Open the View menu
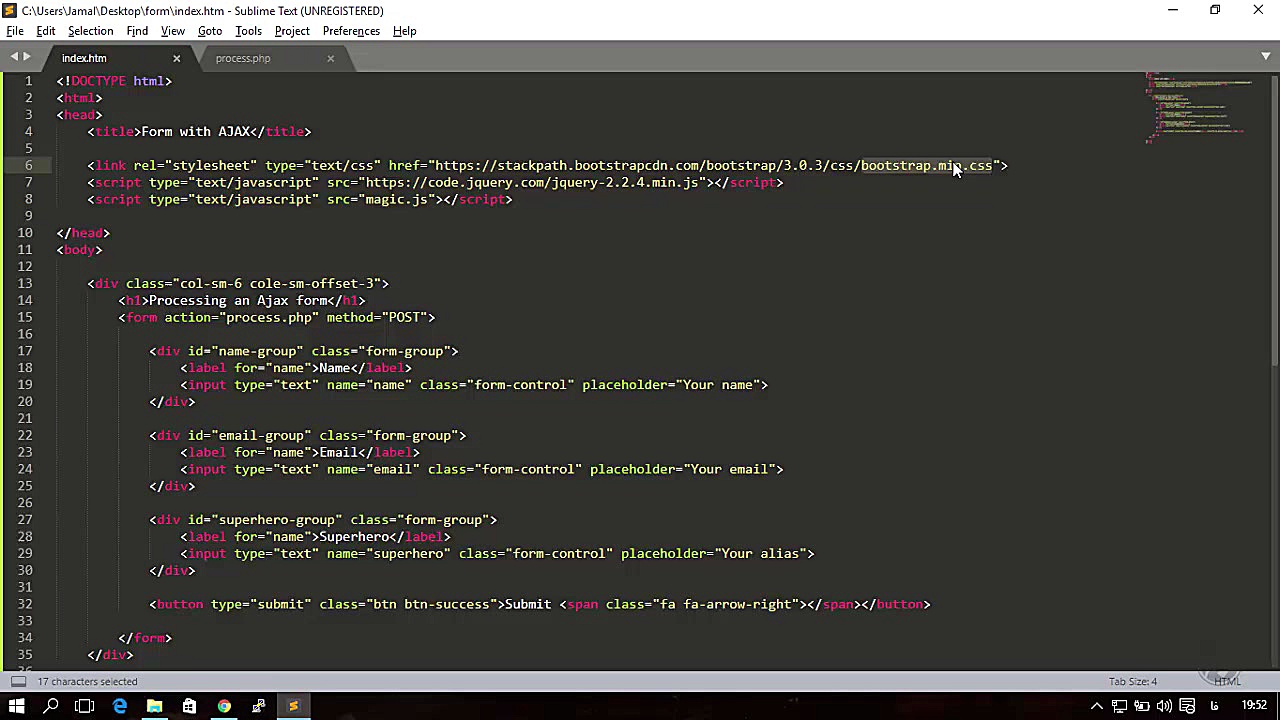The image size is (1280, 720). 173,31
